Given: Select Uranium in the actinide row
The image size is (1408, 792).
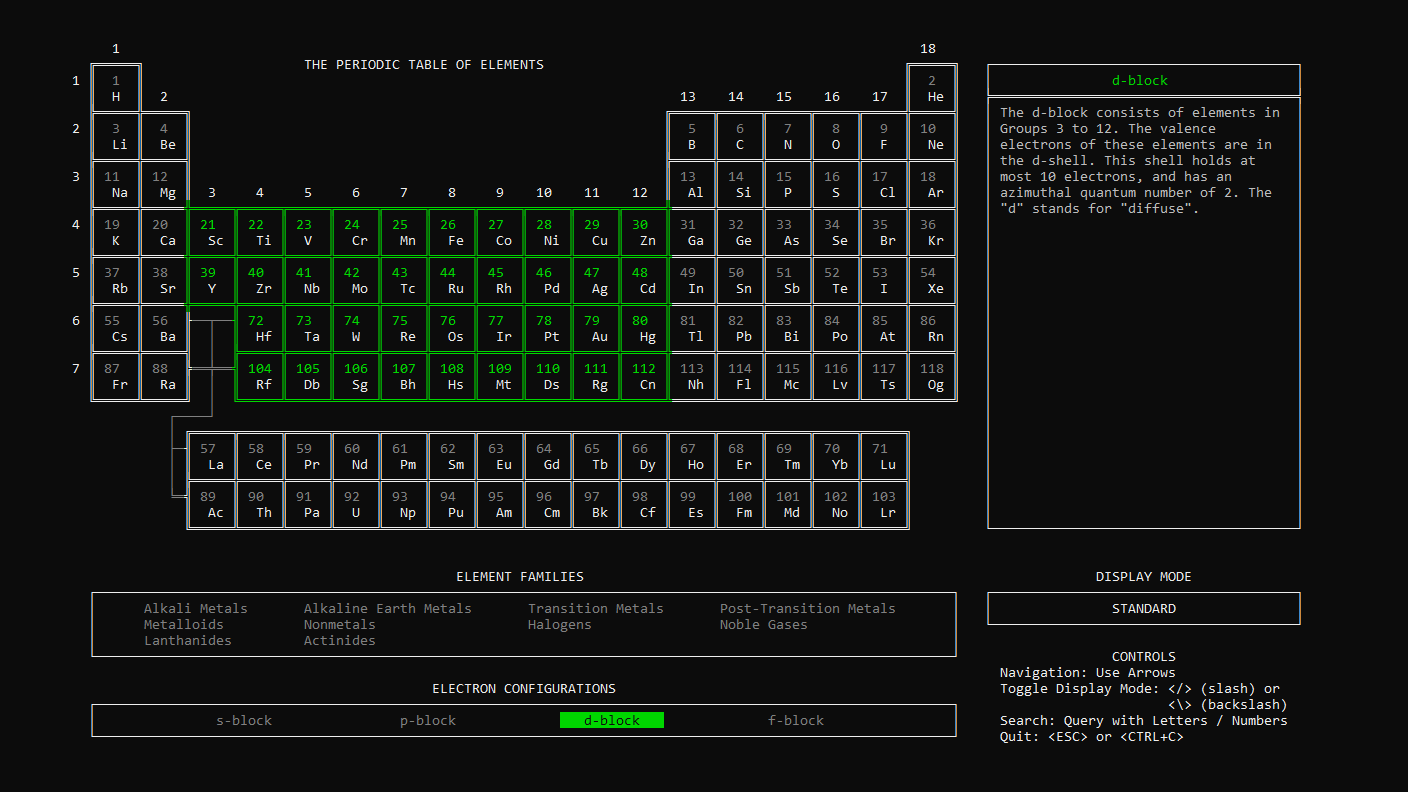Looking at the screenshot, I should click(356, 502).
